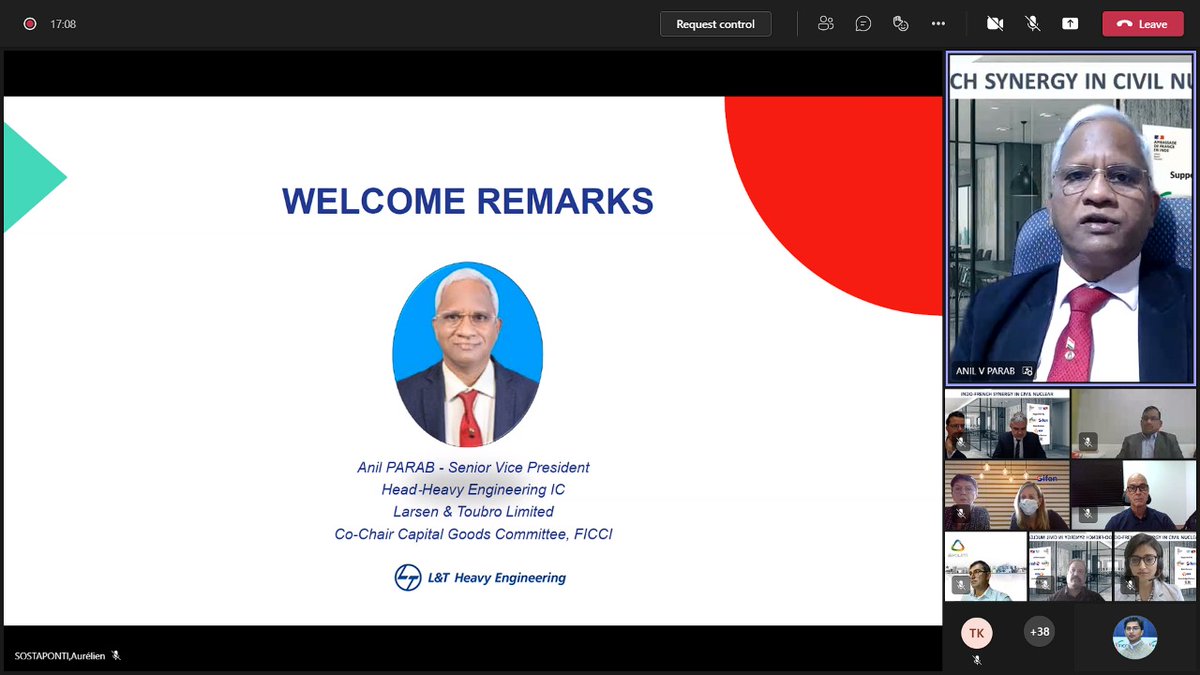Viewport: 1200px width, 675px height.
Task: Select the bald man with glasses tile
Action: pyautogui.click(x=1133, y=495)
